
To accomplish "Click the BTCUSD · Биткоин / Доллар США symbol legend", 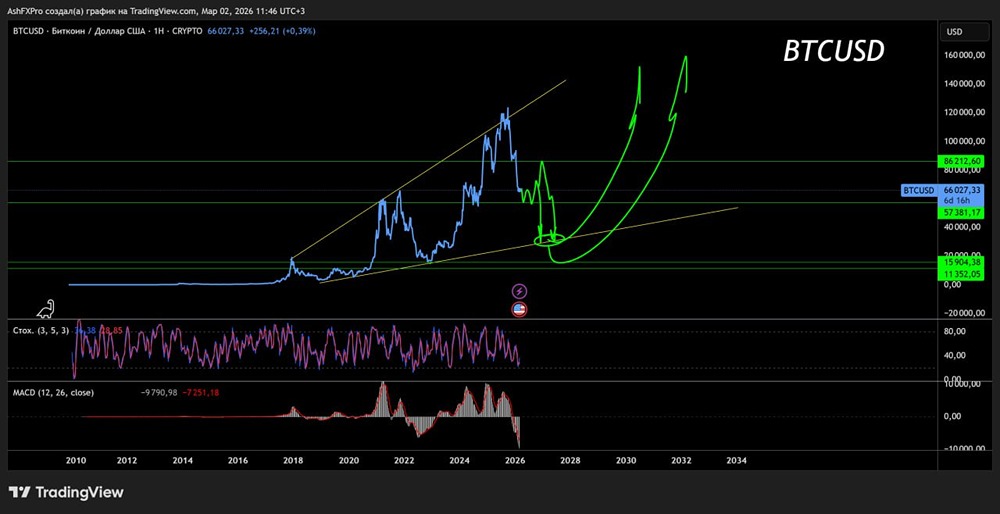I will [108, 31].
